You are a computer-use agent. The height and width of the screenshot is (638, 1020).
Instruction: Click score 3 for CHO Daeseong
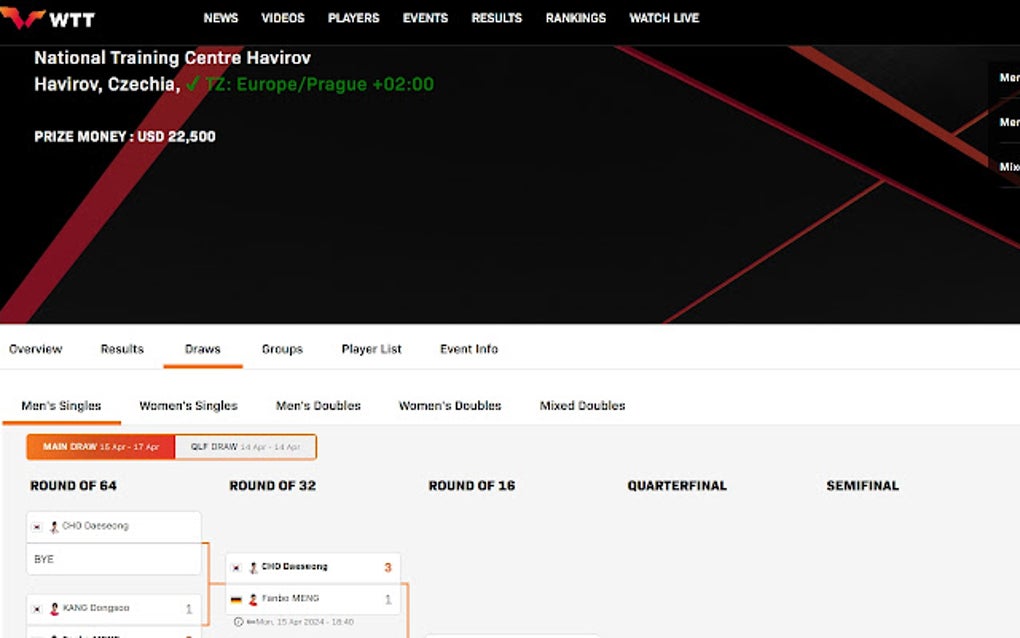click(388, 568)
